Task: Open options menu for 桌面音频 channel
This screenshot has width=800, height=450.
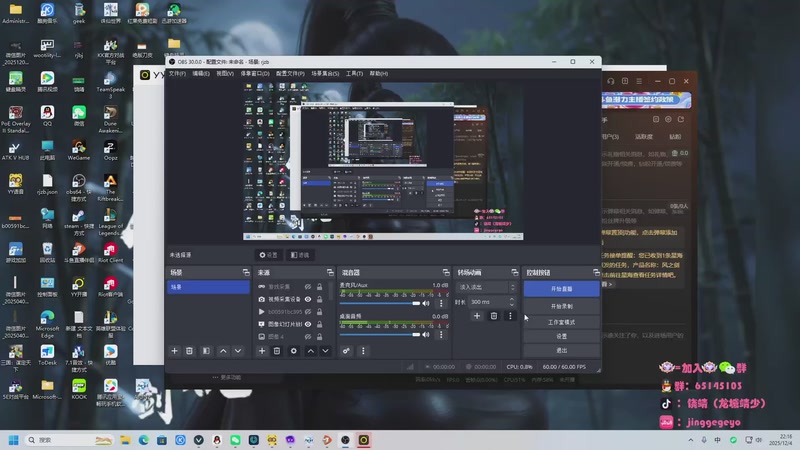Action: [443, 334]
